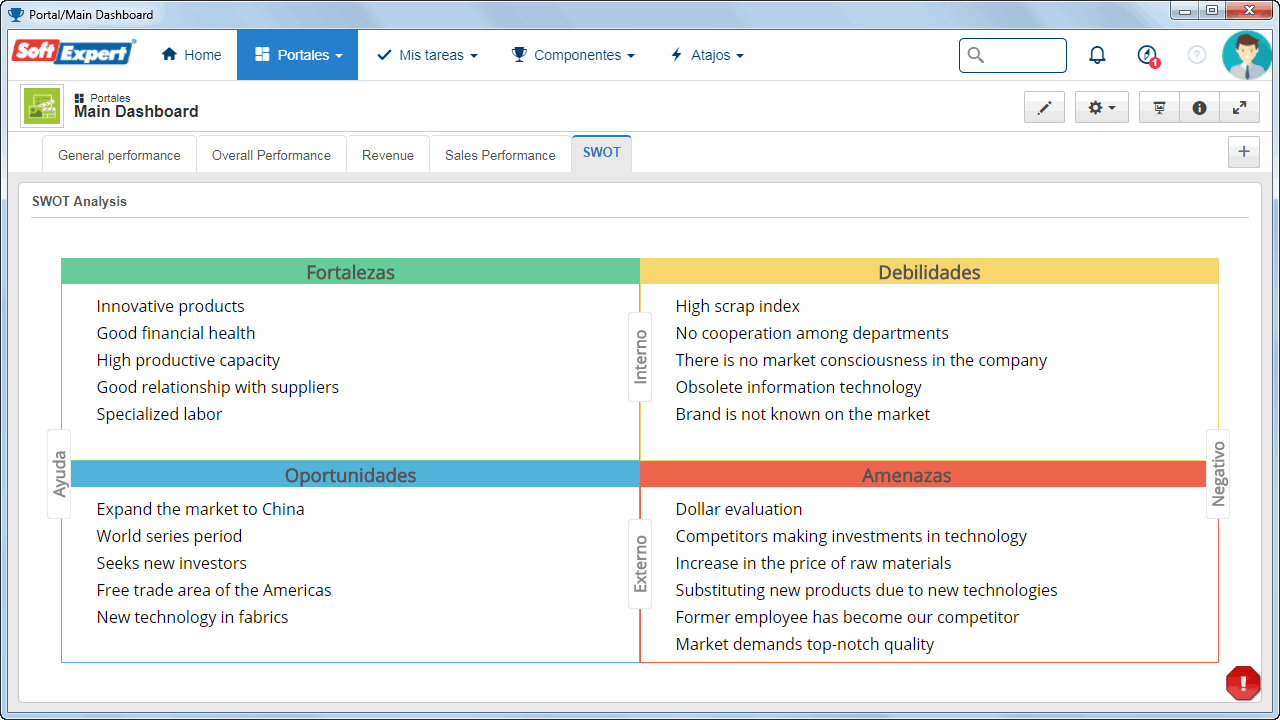Click into the search input field
Screen dimensions: 1280x720
pos(1013,55)
